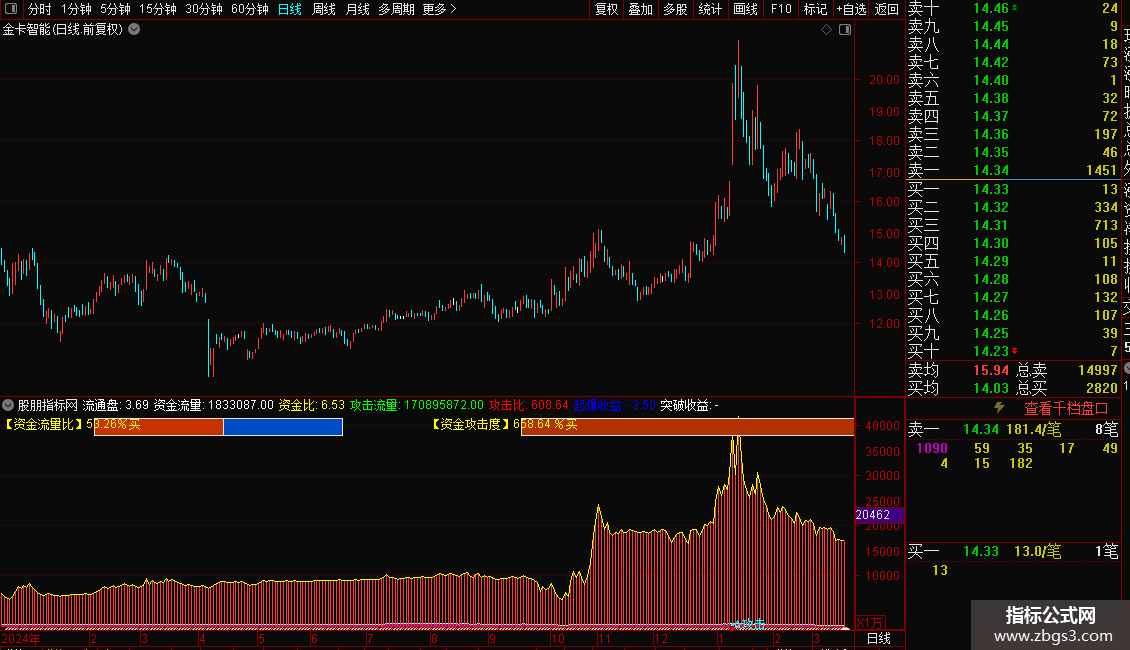Click the 20.00 price axis label
The image size is (1130, 650).
pos(884,80)
